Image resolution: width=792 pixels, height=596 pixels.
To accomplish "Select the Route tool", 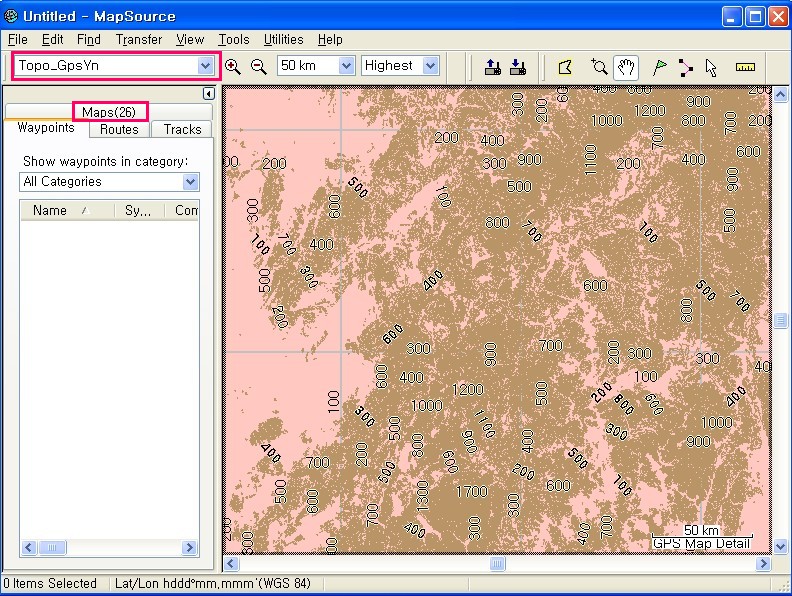I will (685, 67).
